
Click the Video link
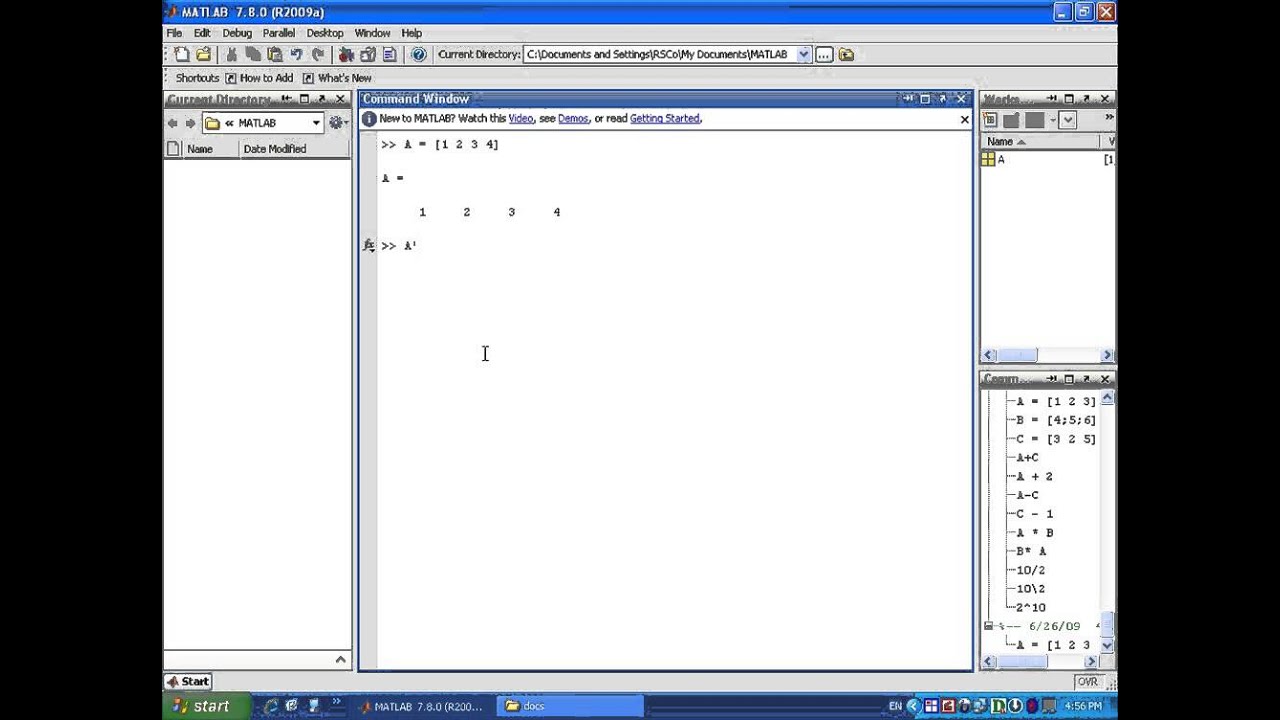(x=521, y=119)
